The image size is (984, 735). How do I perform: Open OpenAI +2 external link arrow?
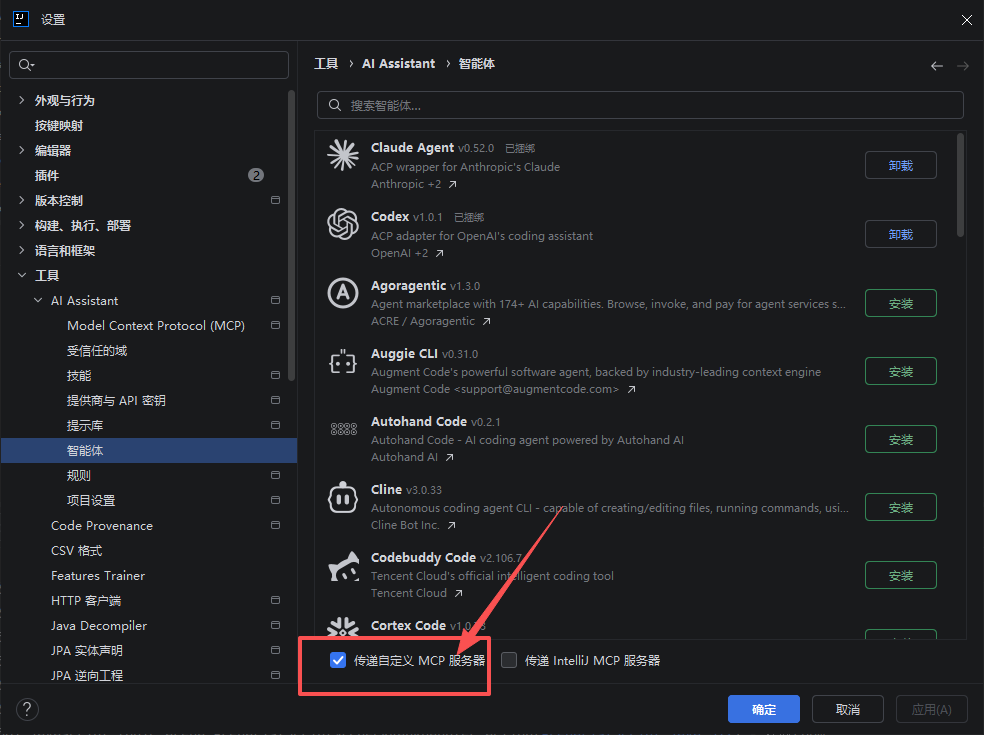[x=439, y=254]
